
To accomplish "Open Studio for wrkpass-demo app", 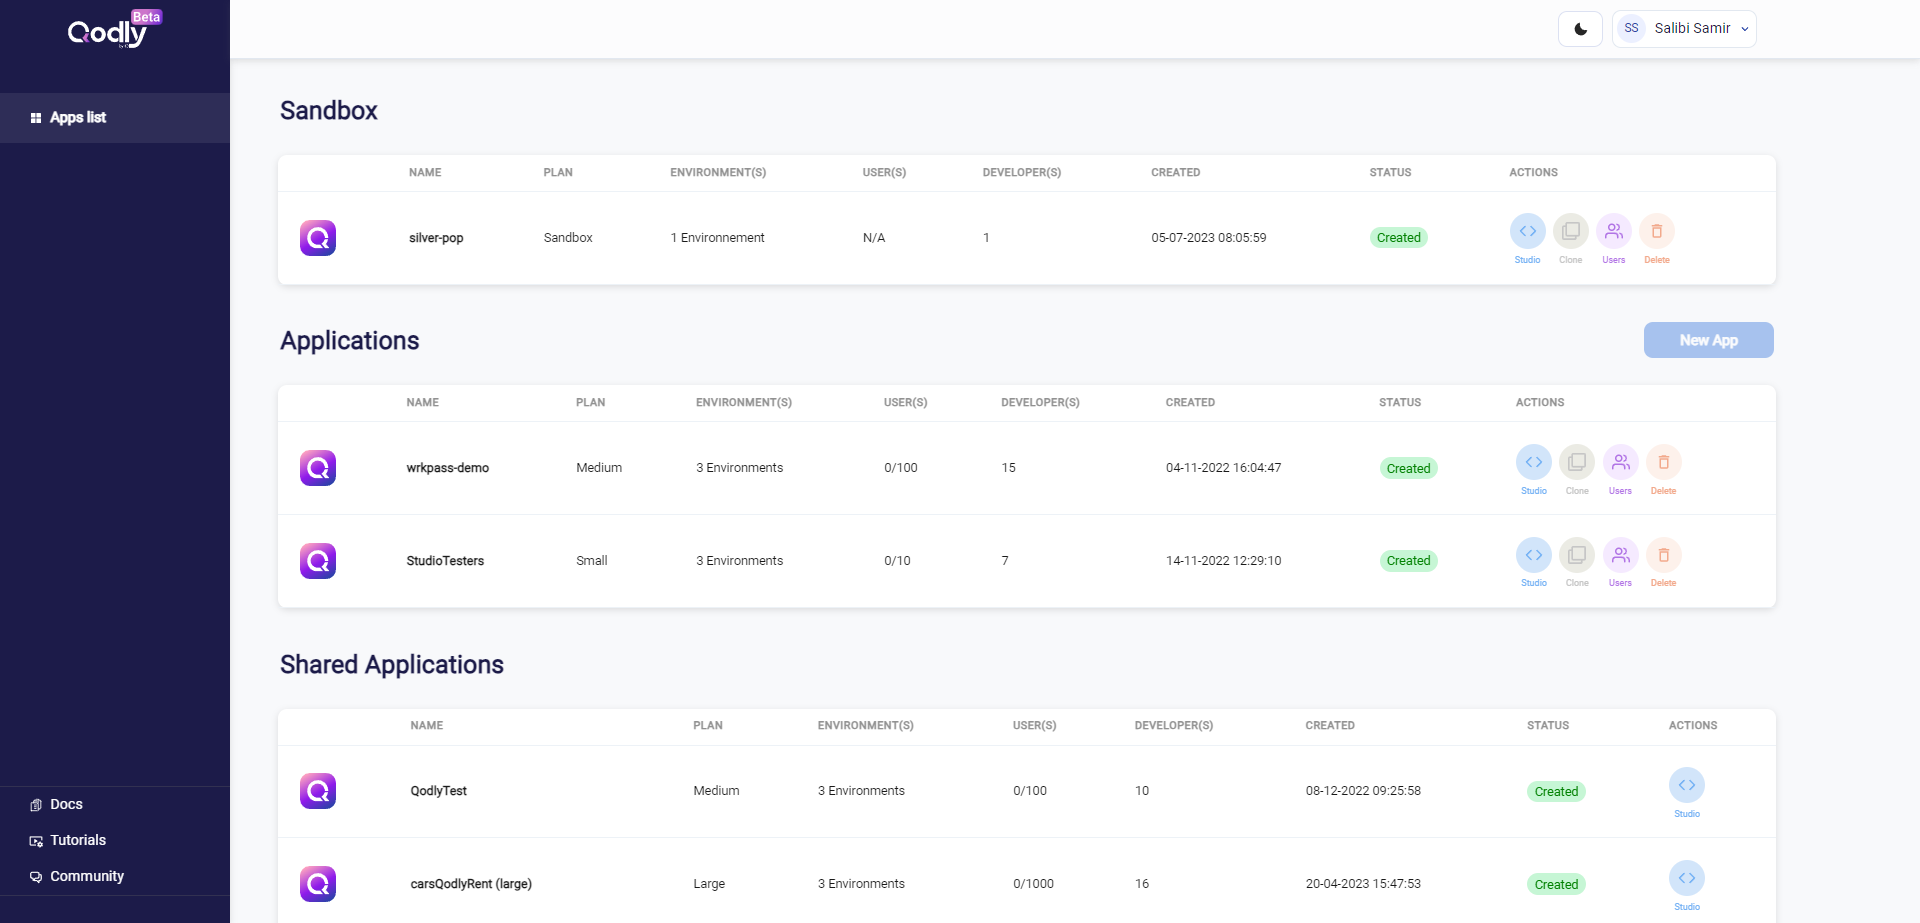I will point(1534,462).
